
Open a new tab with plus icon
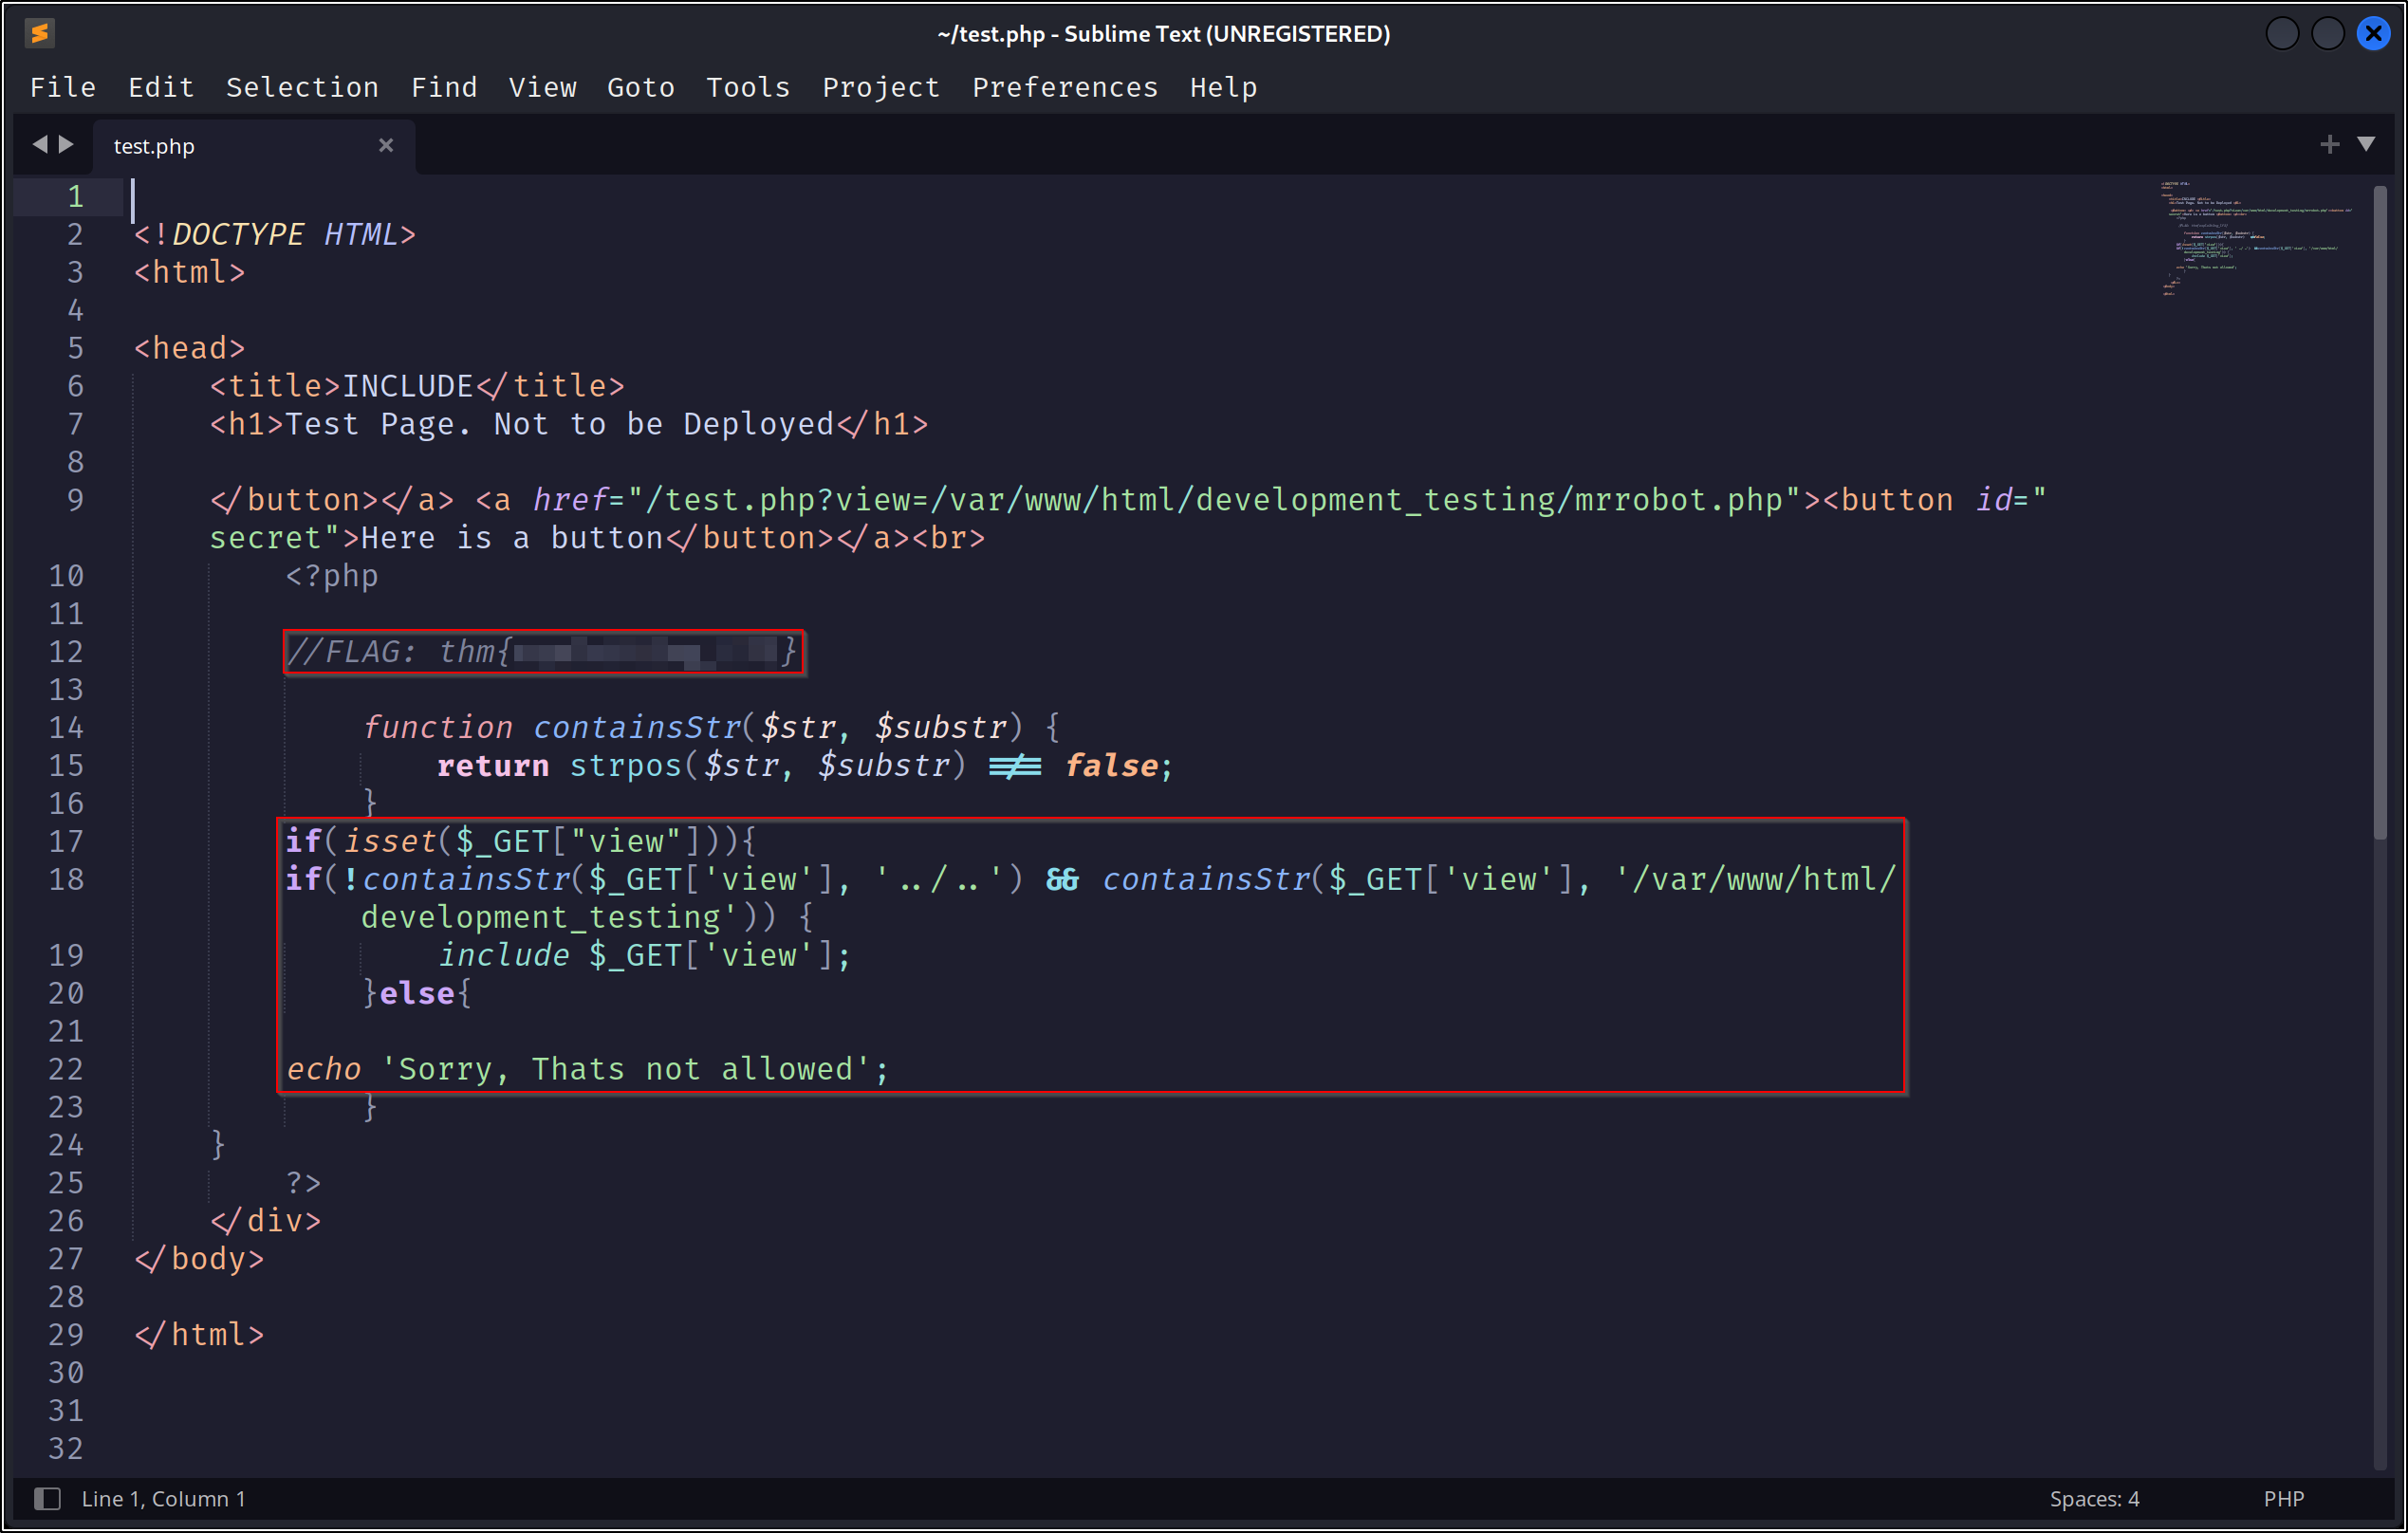[x=2329, y=145]
